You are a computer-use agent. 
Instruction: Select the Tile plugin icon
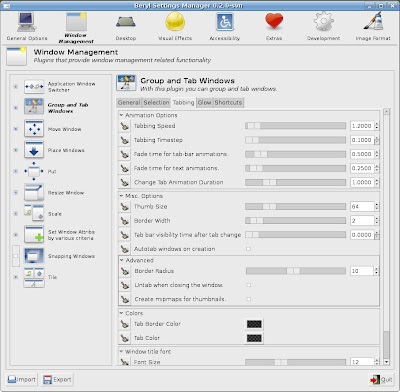click(x=34, y=277)
